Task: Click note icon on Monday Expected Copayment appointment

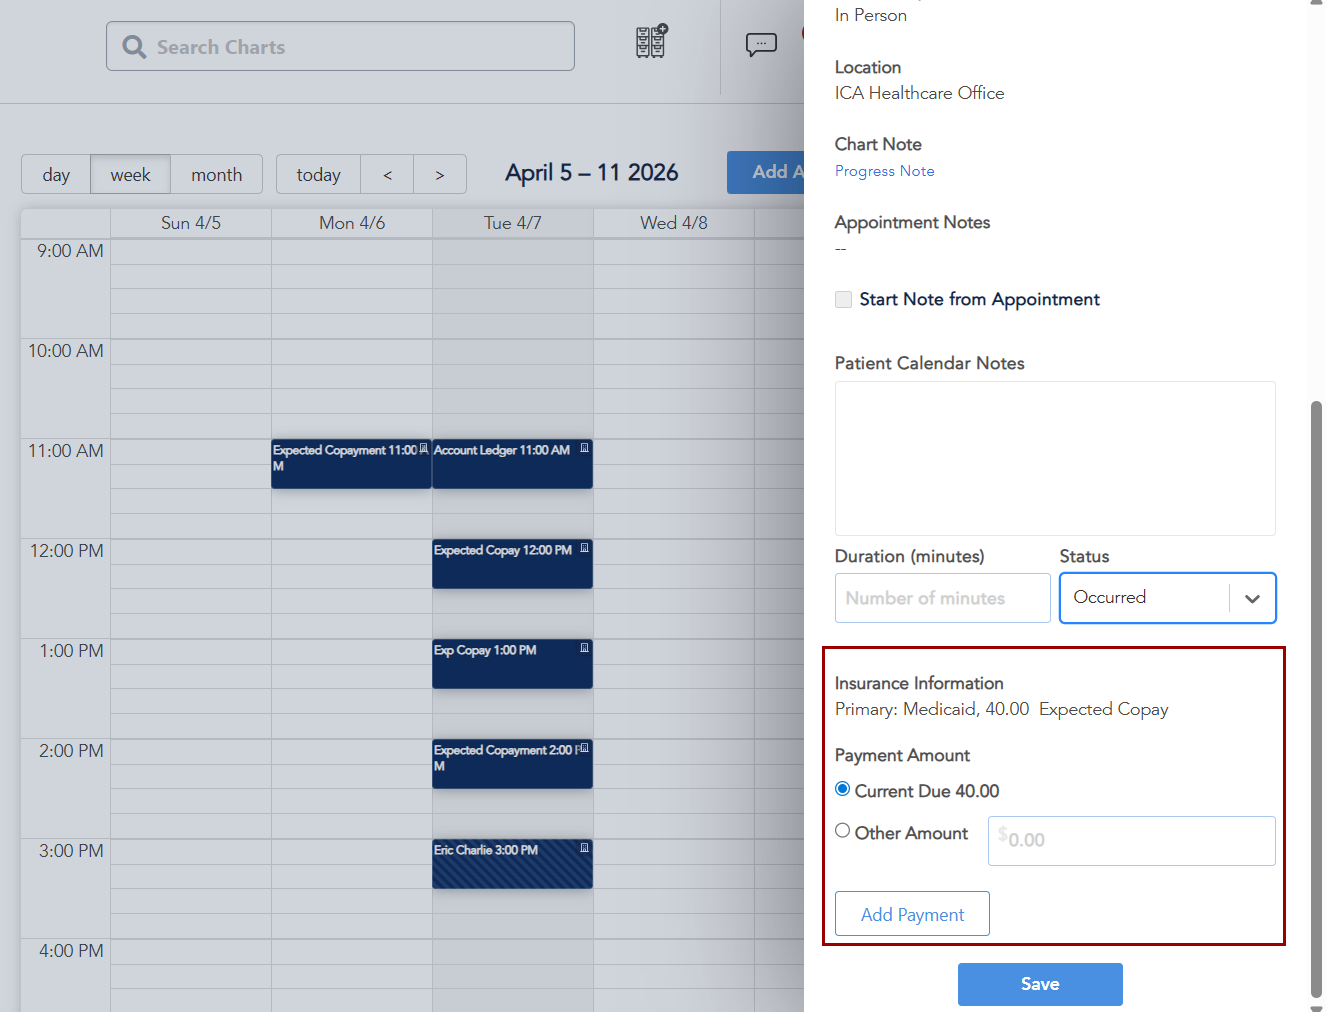Action: (x=424, y=449)
